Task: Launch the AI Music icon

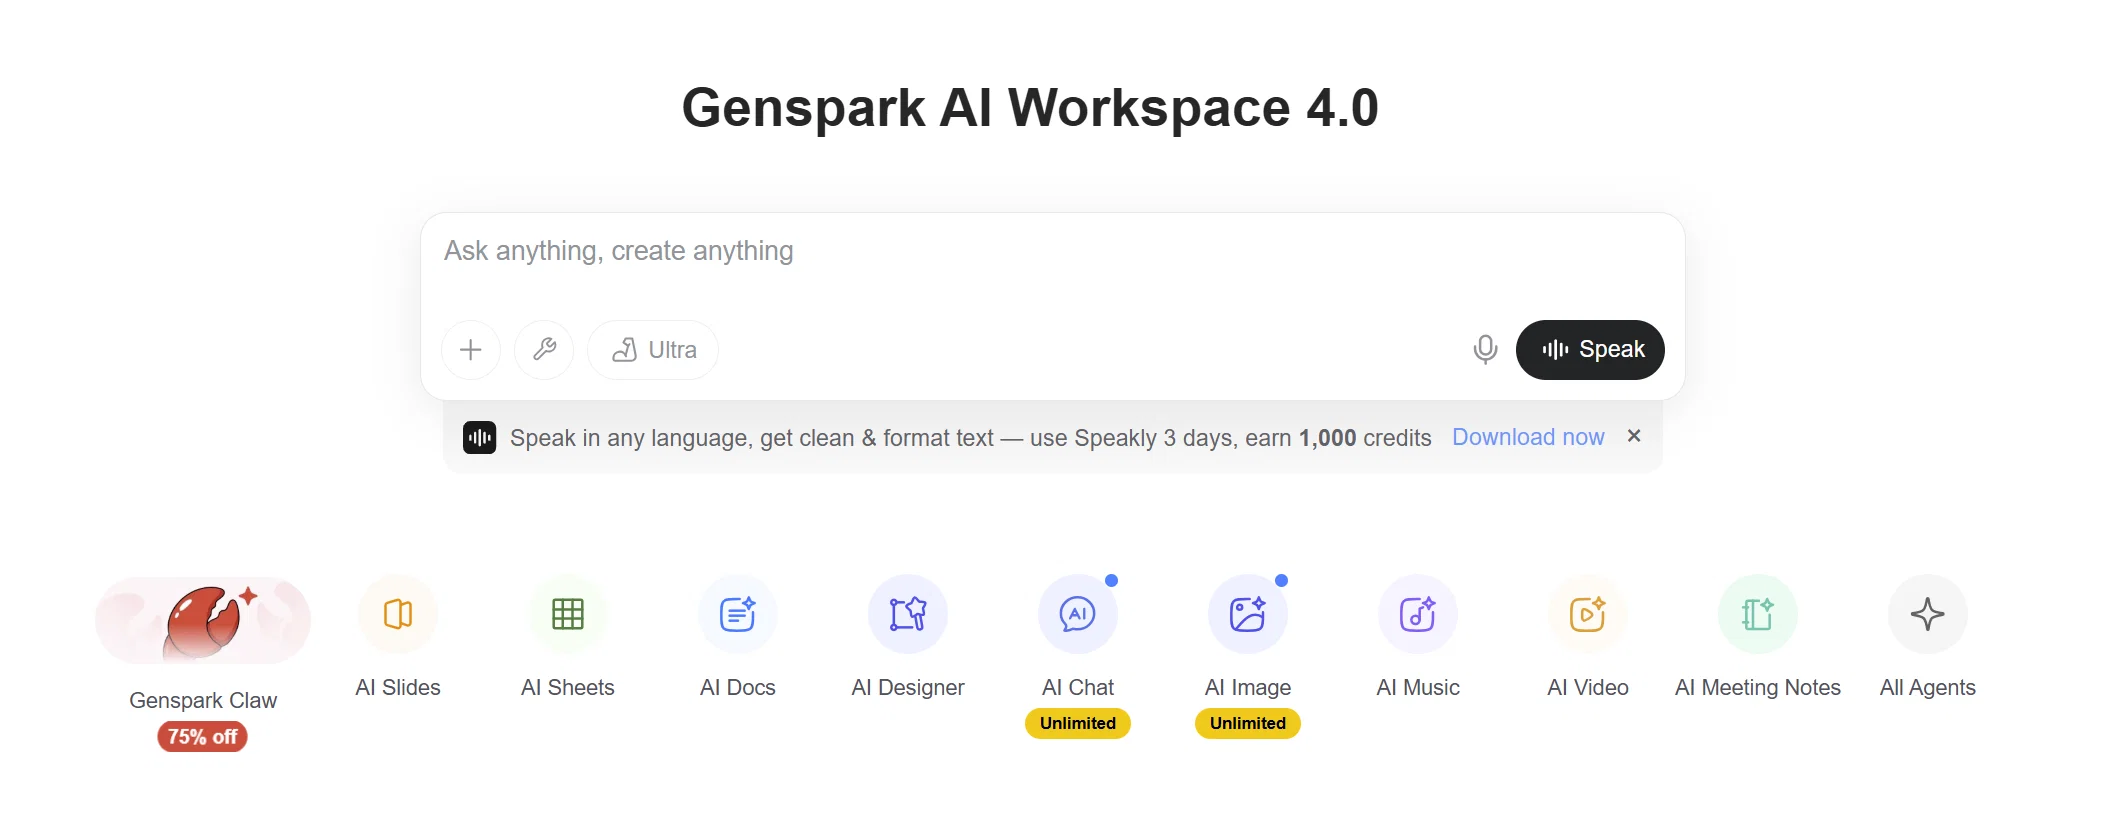Action: [x=1418, y=614]
